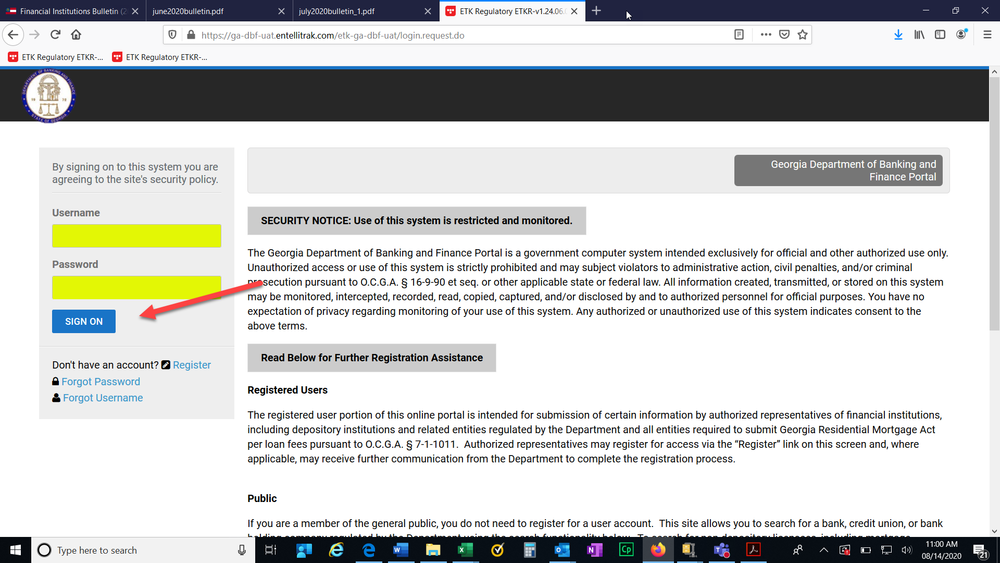
Task: Click the Save to Pocket icon
Action: tap(785, 34)
